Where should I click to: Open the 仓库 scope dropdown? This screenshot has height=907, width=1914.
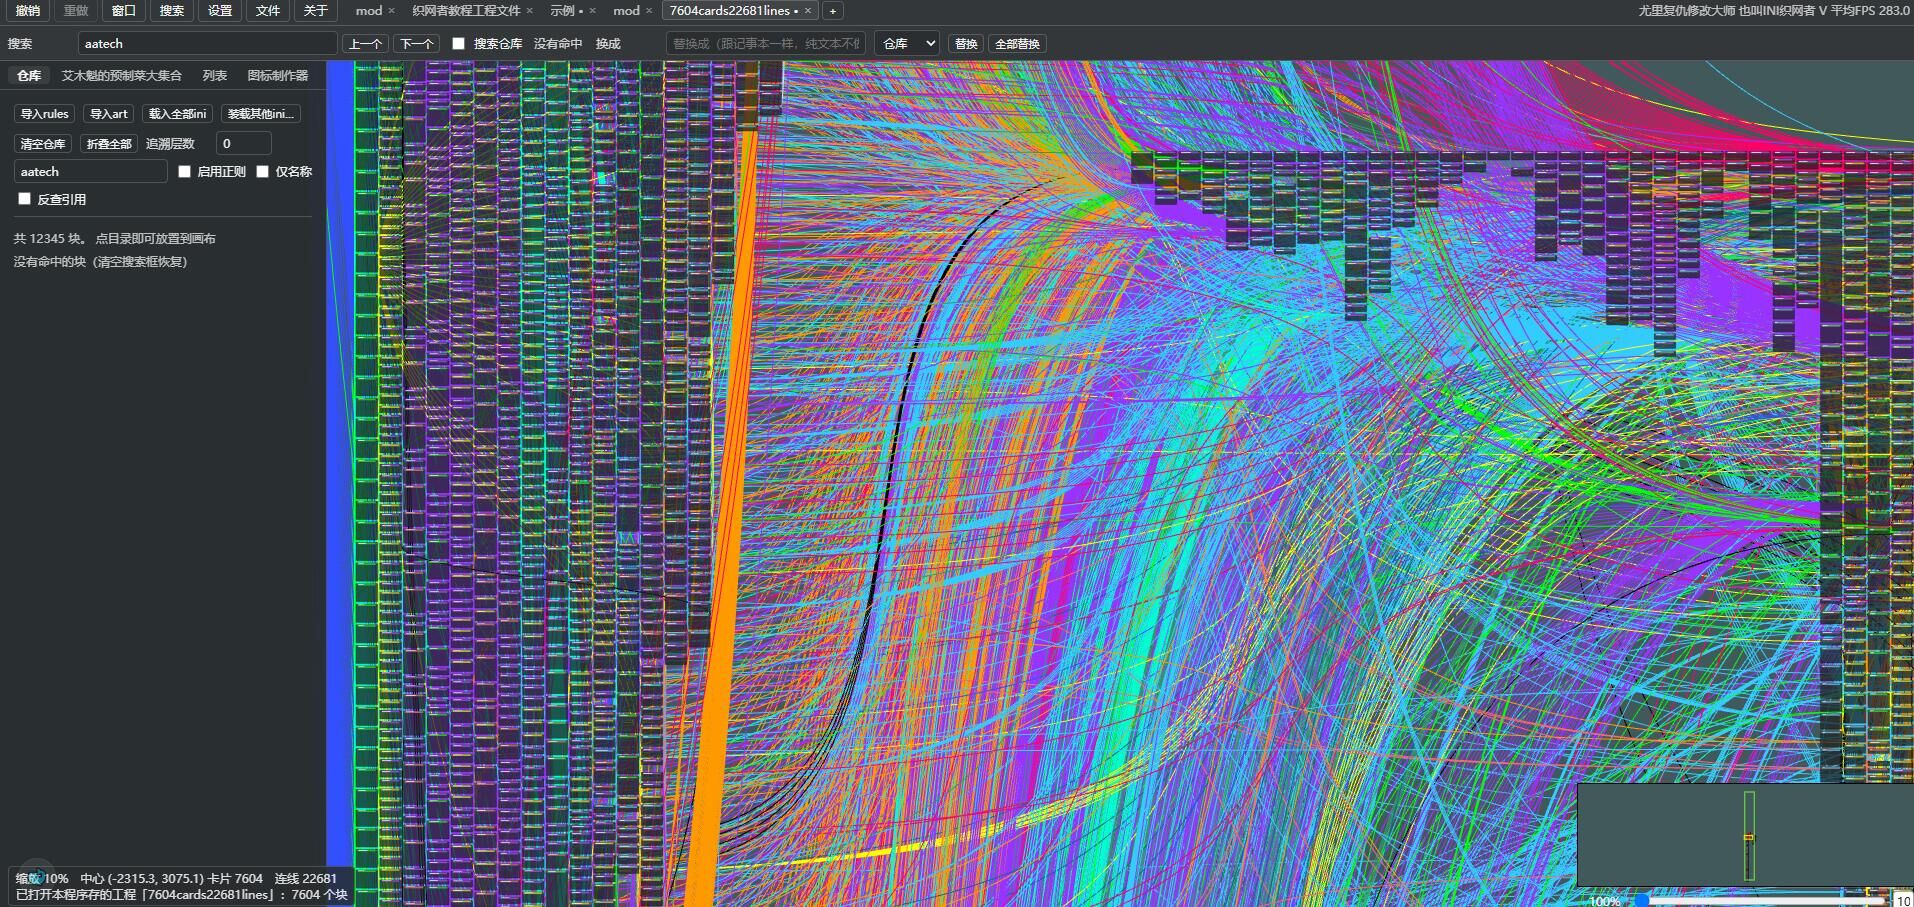coord(907,43)
